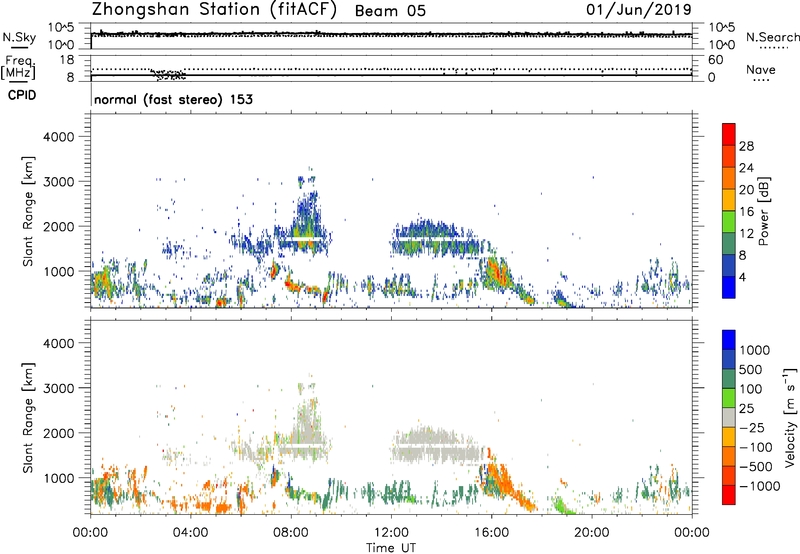800x554 pixels.
Task: Click the "Nave" legend label
Action: [x=761, y=70]
